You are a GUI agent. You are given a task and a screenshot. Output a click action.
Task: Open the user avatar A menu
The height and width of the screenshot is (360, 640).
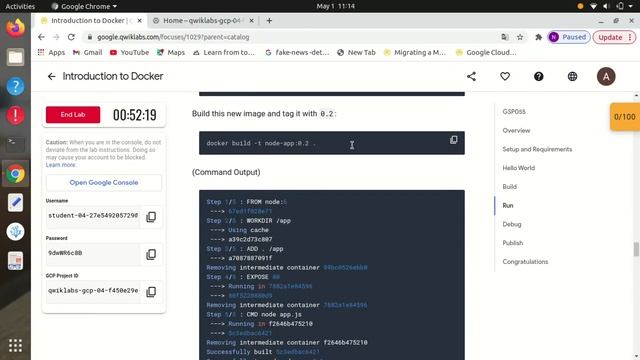(x=606, y=76)
